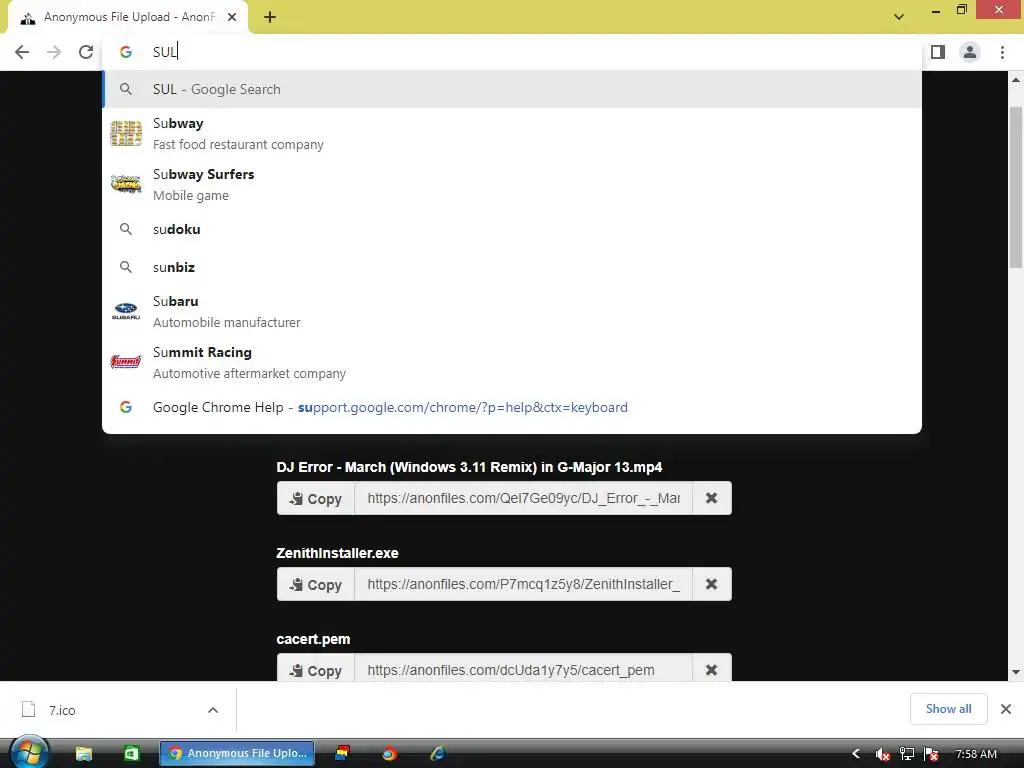Select the Anonymous File Upload tab

click(129, 18)
